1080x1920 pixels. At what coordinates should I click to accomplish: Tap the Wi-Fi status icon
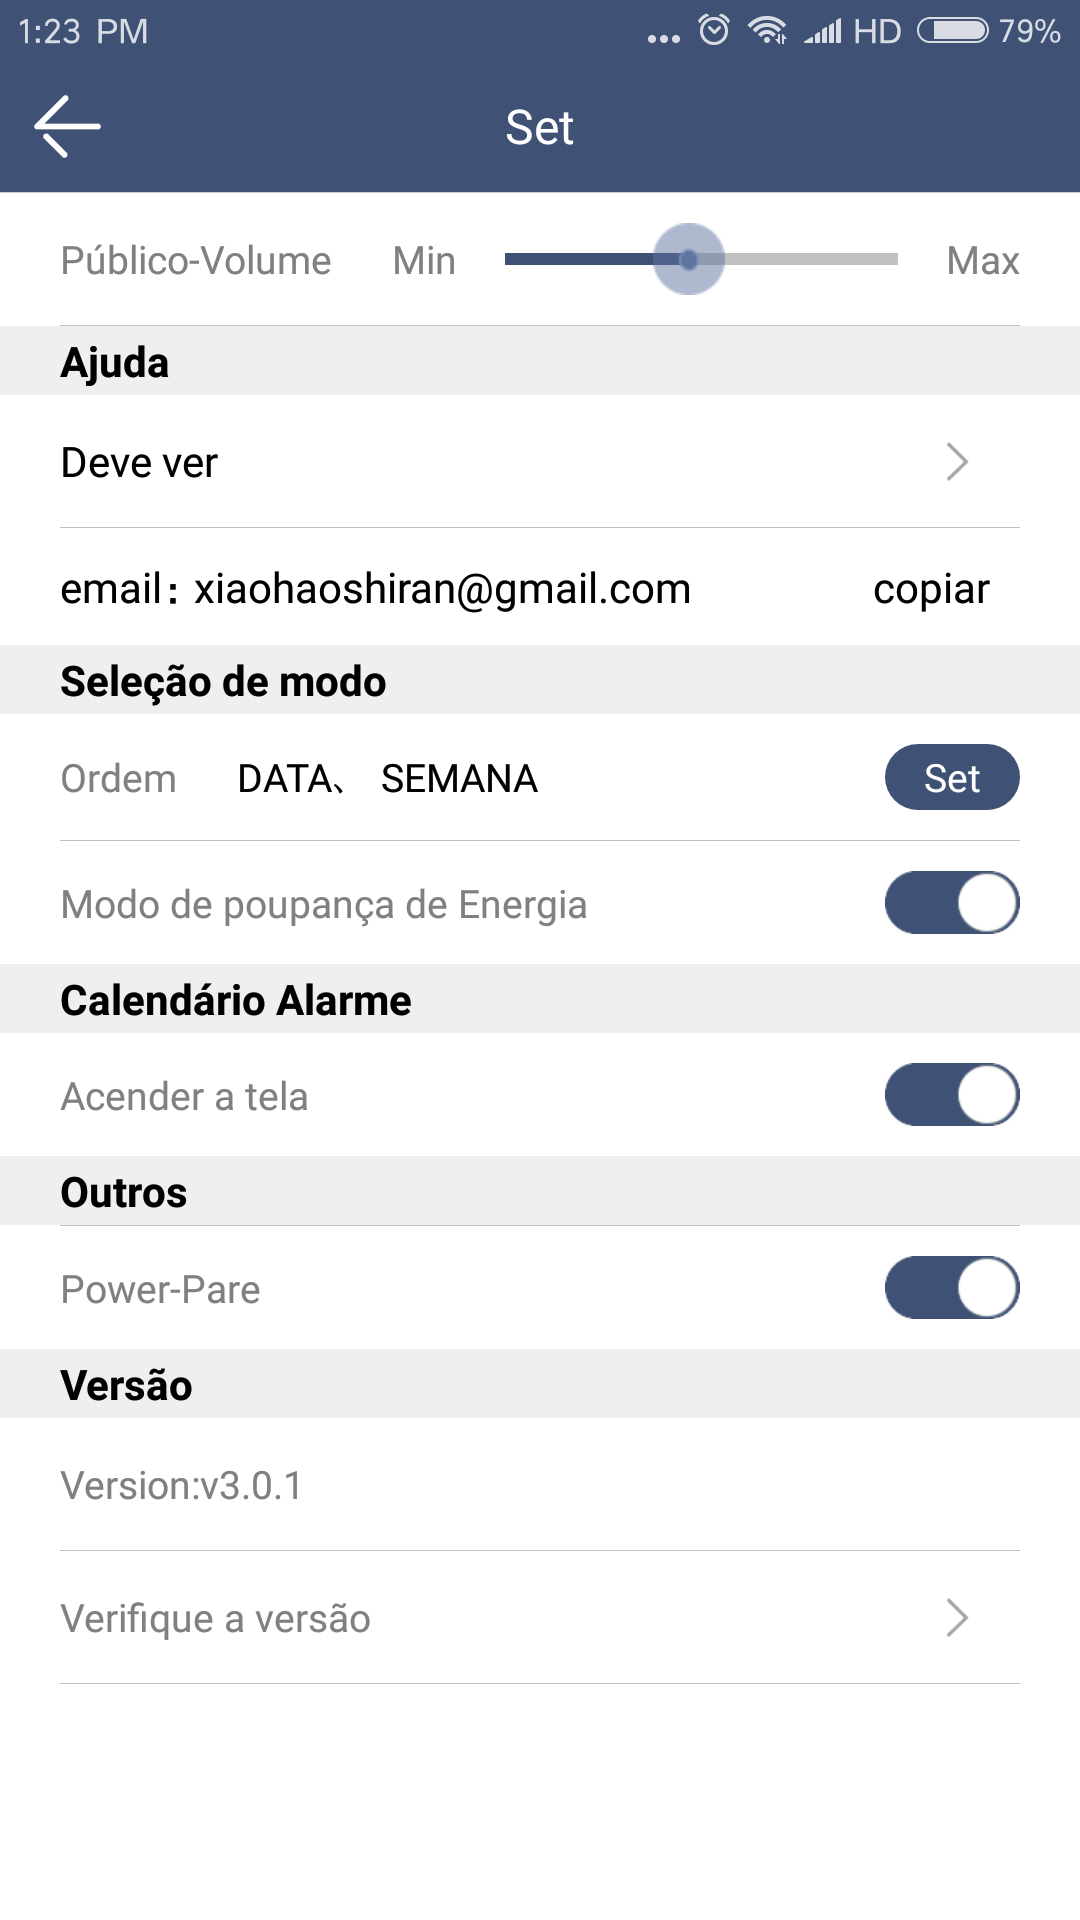pyautogui.click(x=768, y=31)
